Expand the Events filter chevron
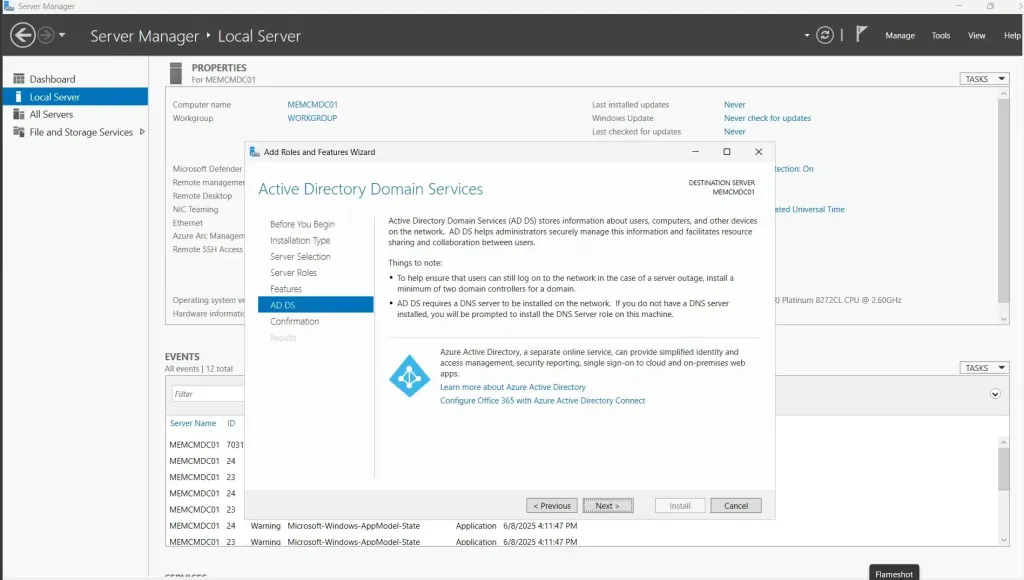 pos(995,394)
